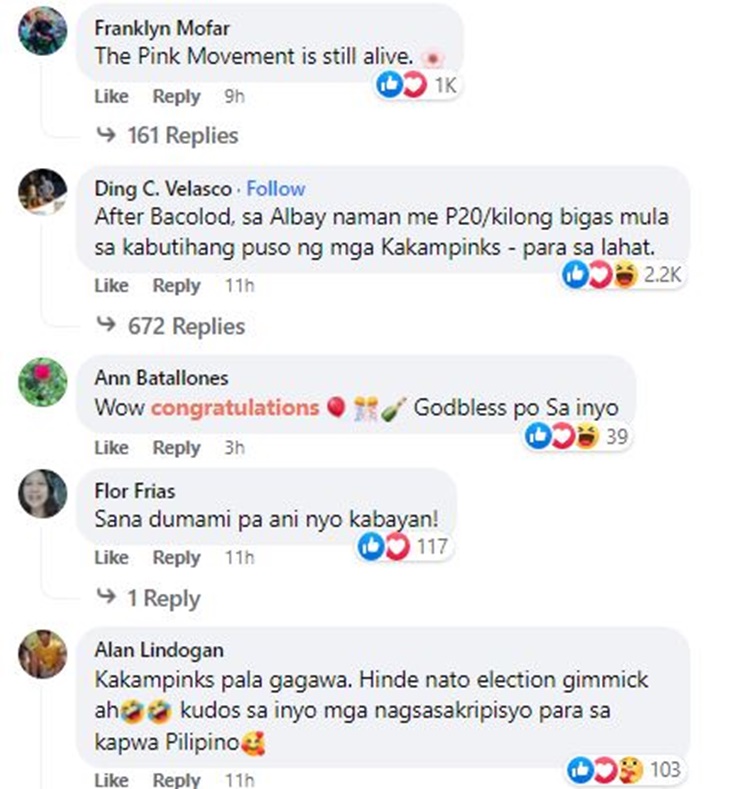Image resolution: width=750 pixels, height=789 pixels.
Task: Open reactions on Franklyn Mofar's comment
Action: [x=417, y=85]
